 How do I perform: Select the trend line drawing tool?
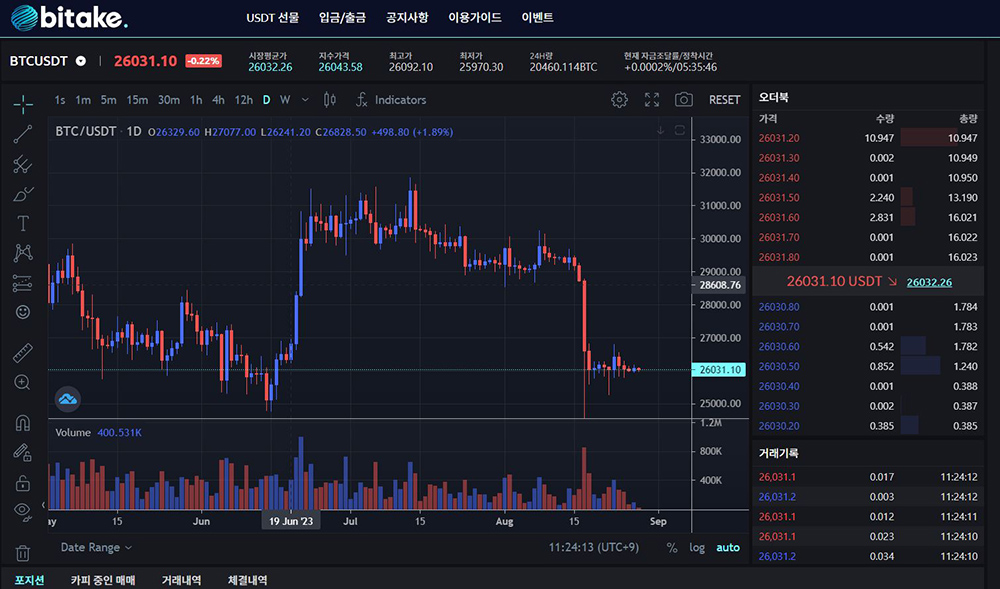pyautogui.click(x=22, y=133)
